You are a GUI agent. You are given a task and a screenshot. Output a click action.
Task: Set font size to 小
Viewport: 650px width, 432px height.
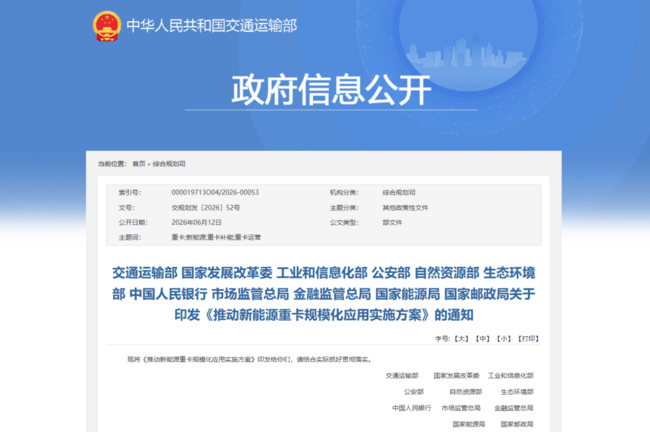pos(504,339)
